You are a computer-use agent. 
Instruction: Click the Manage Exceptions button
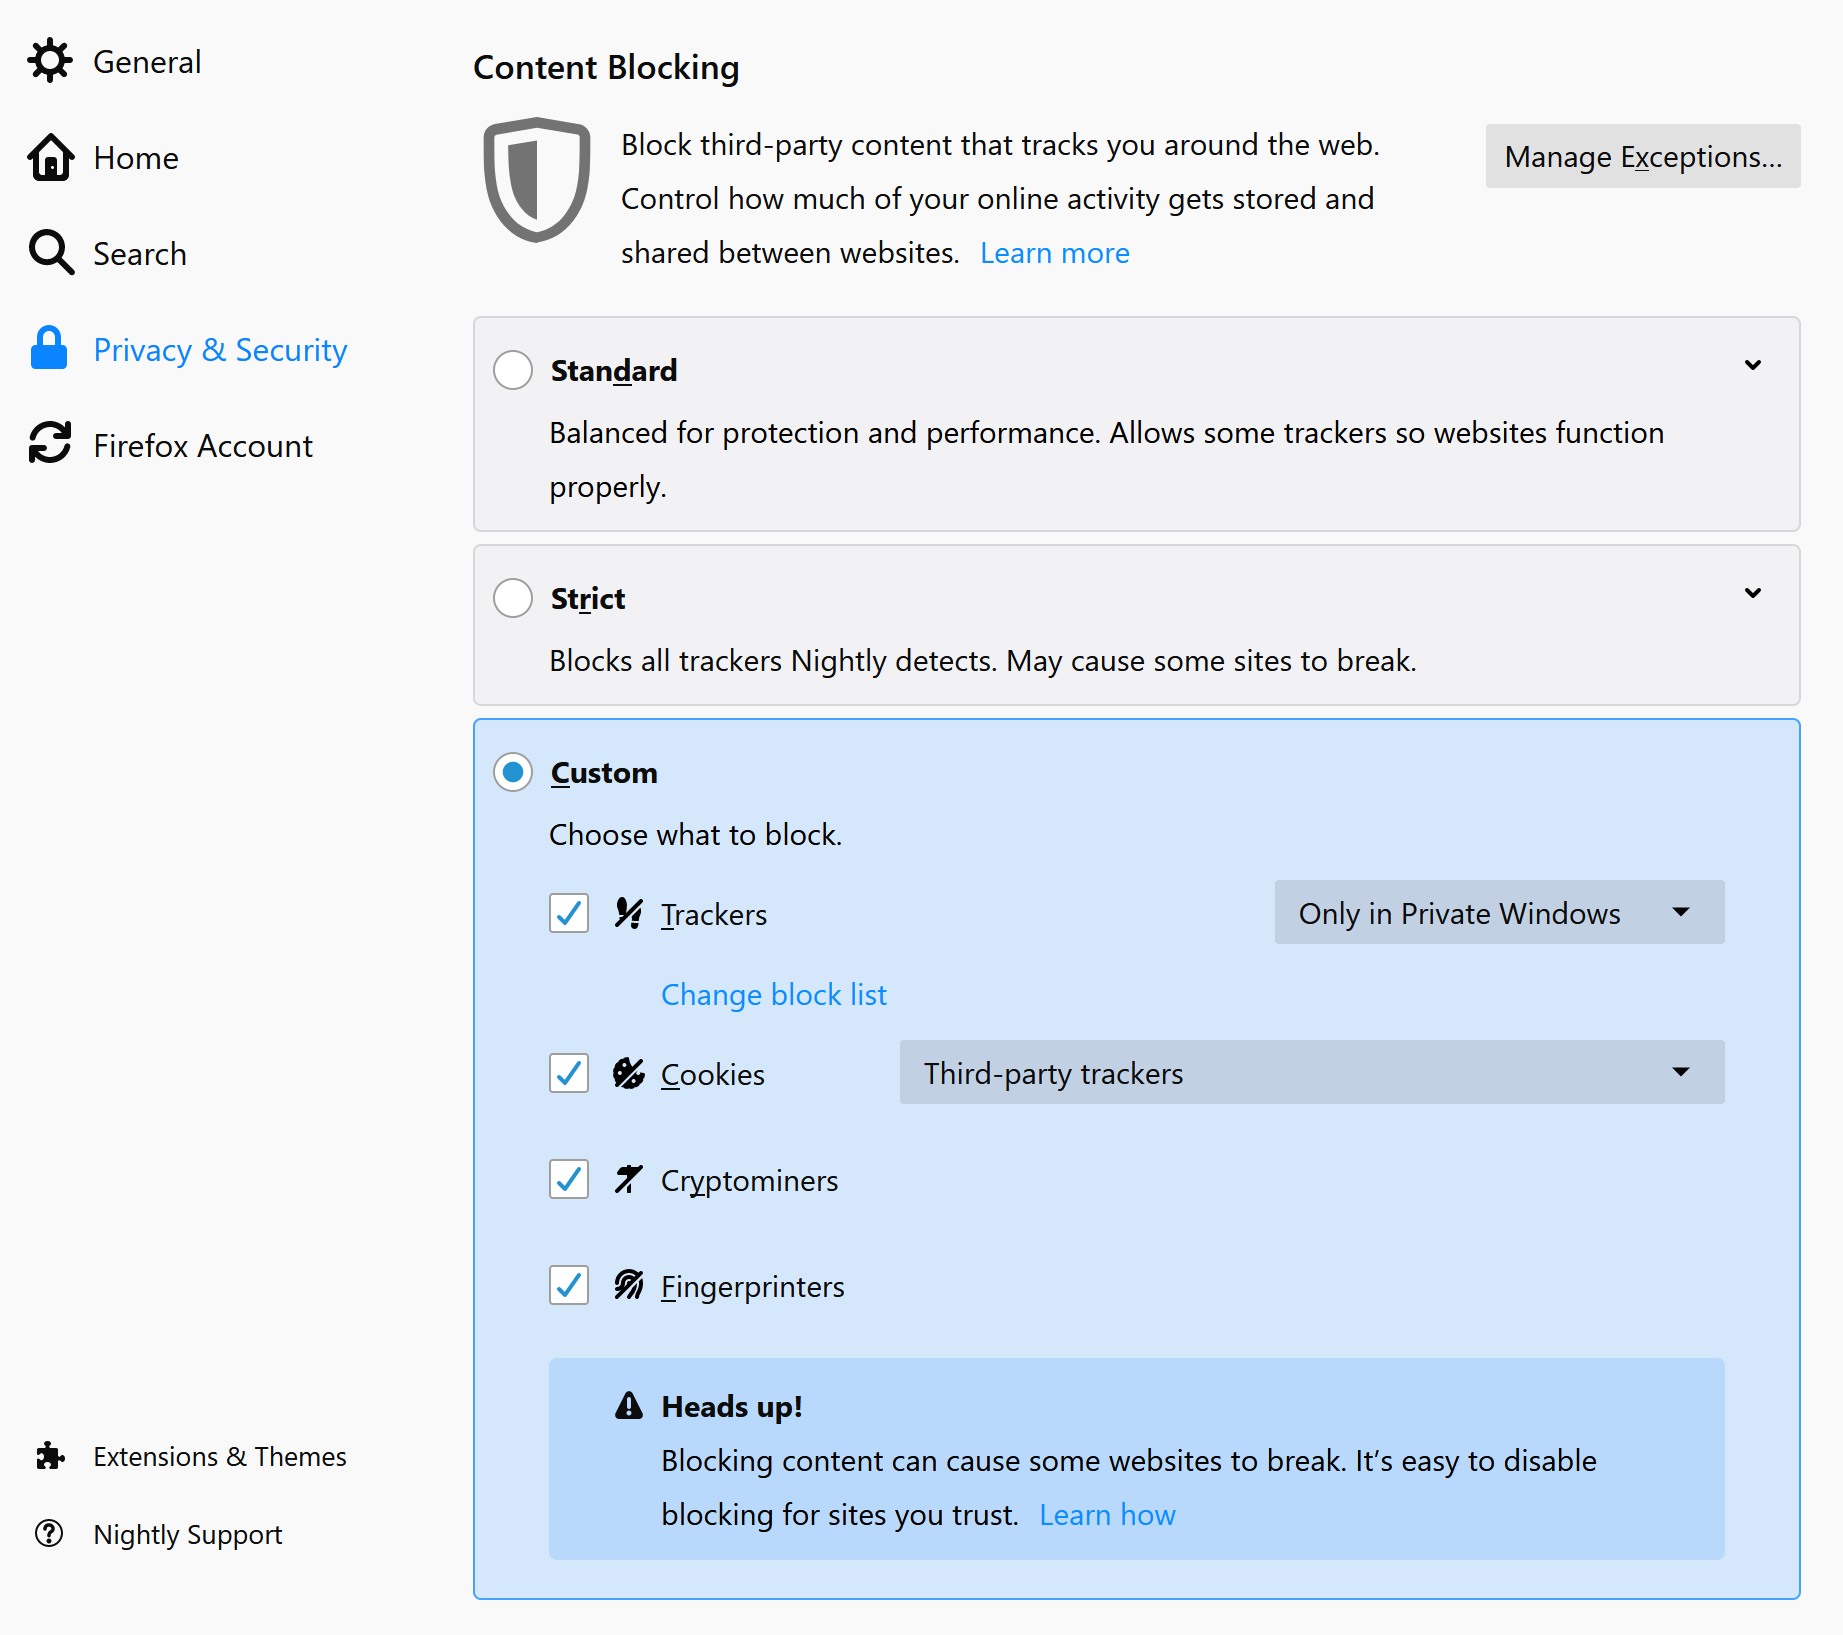point(1643,156)
